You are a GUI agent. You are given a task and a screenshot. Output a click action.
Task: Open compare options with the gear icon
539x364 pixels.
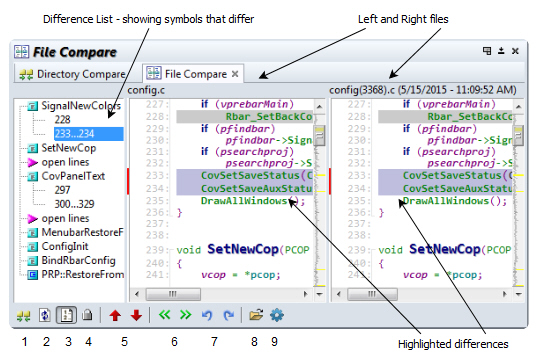click(277, 315)
